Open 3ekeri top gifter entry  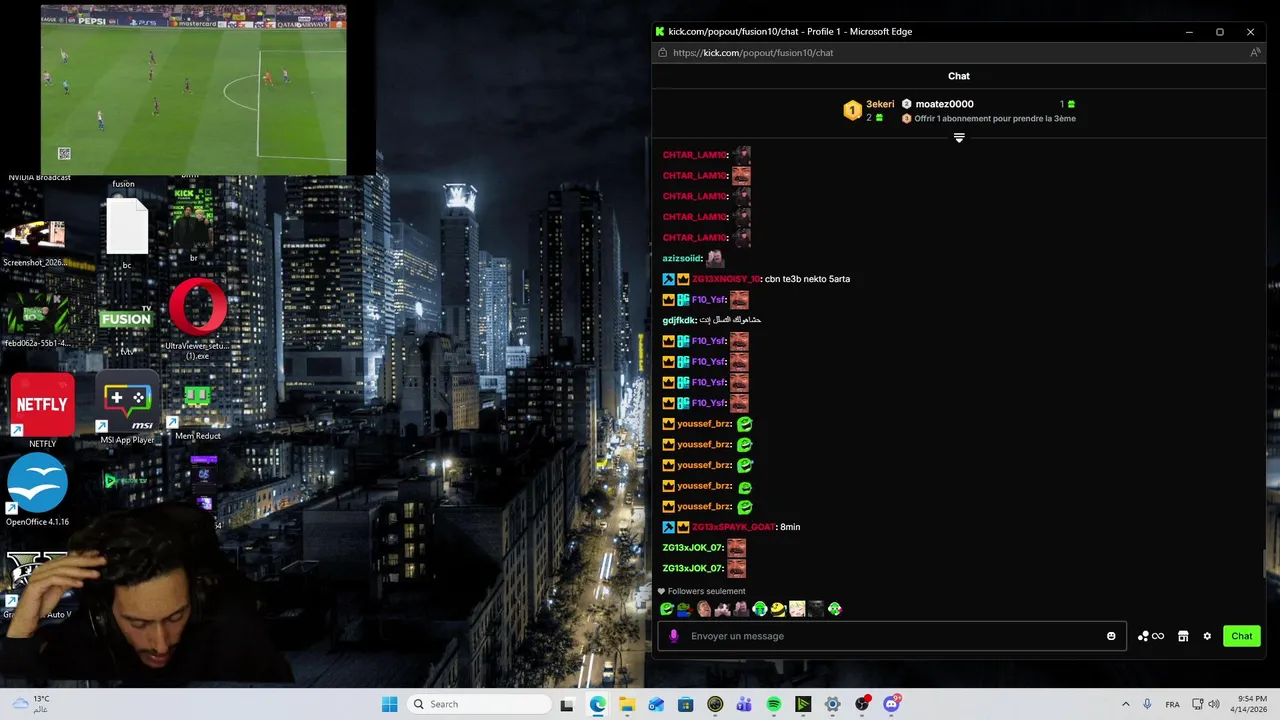[x=868, y=110]
